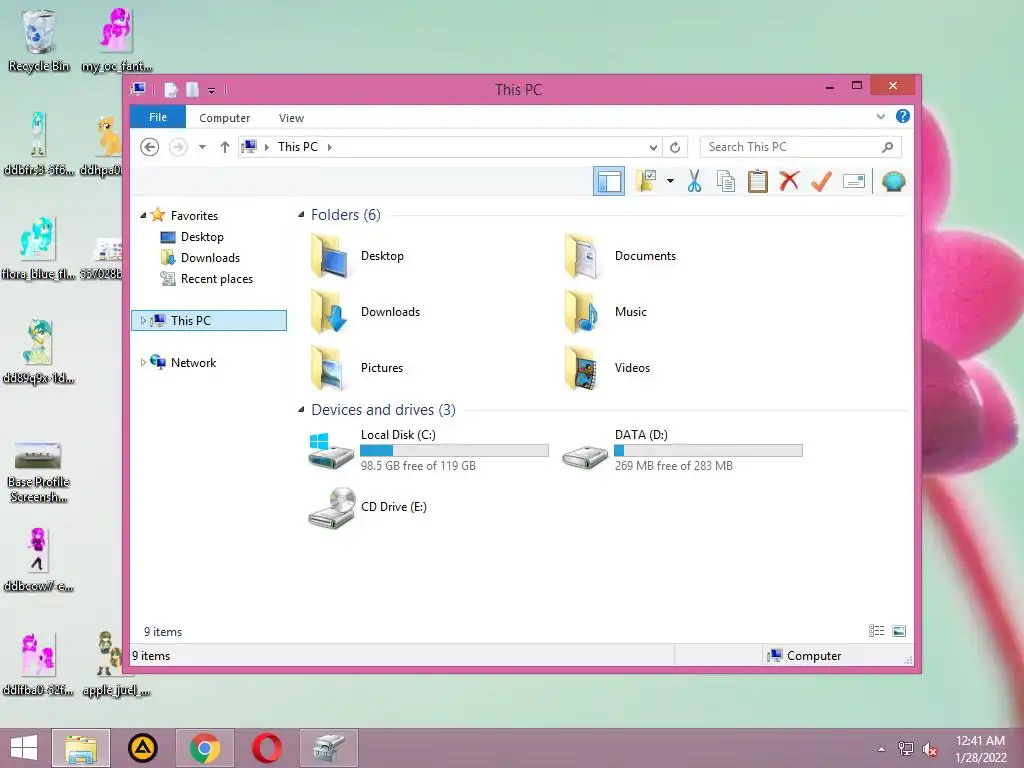The image size is (1024, 768).
Task: Expand the address bar history dropdown
Action: [x=652, y=148]
